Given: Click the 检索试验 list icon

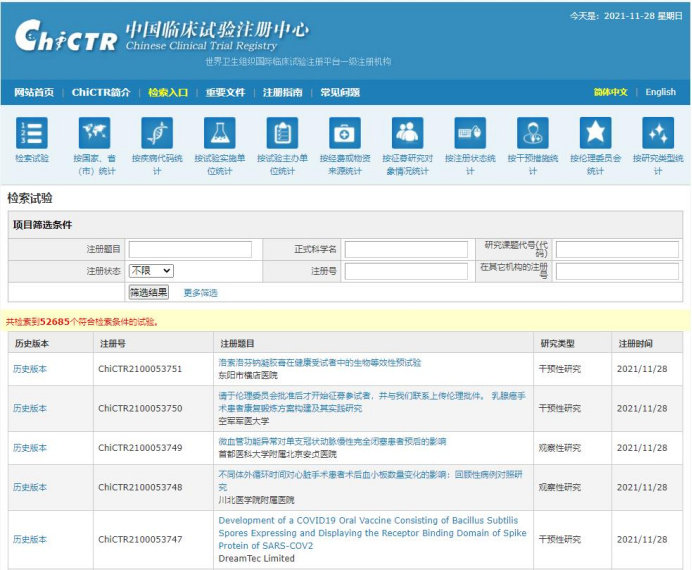Looking at the screenshot, I should click(32, 133).
